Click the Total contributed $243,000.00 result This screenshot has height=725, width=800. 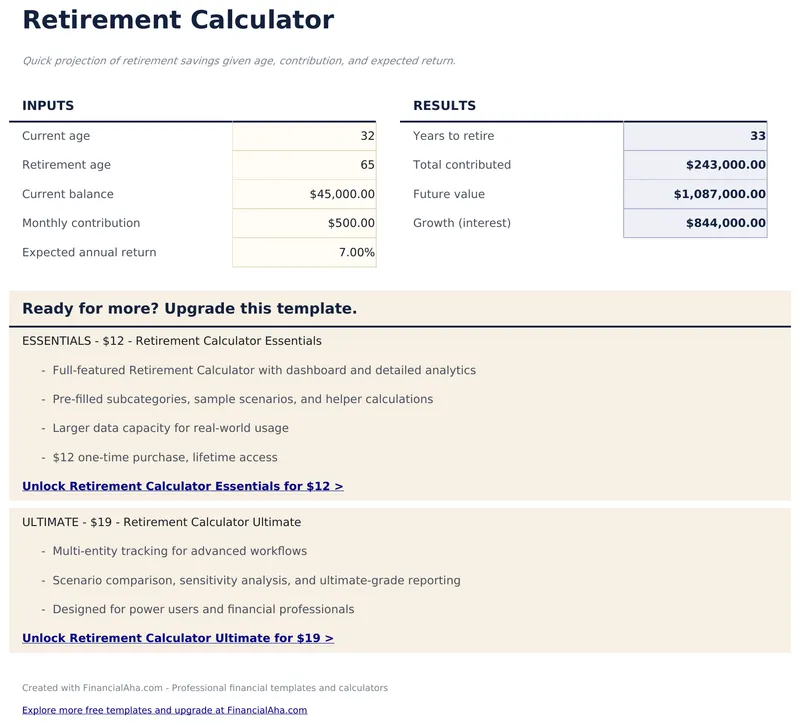pos(695,165)
